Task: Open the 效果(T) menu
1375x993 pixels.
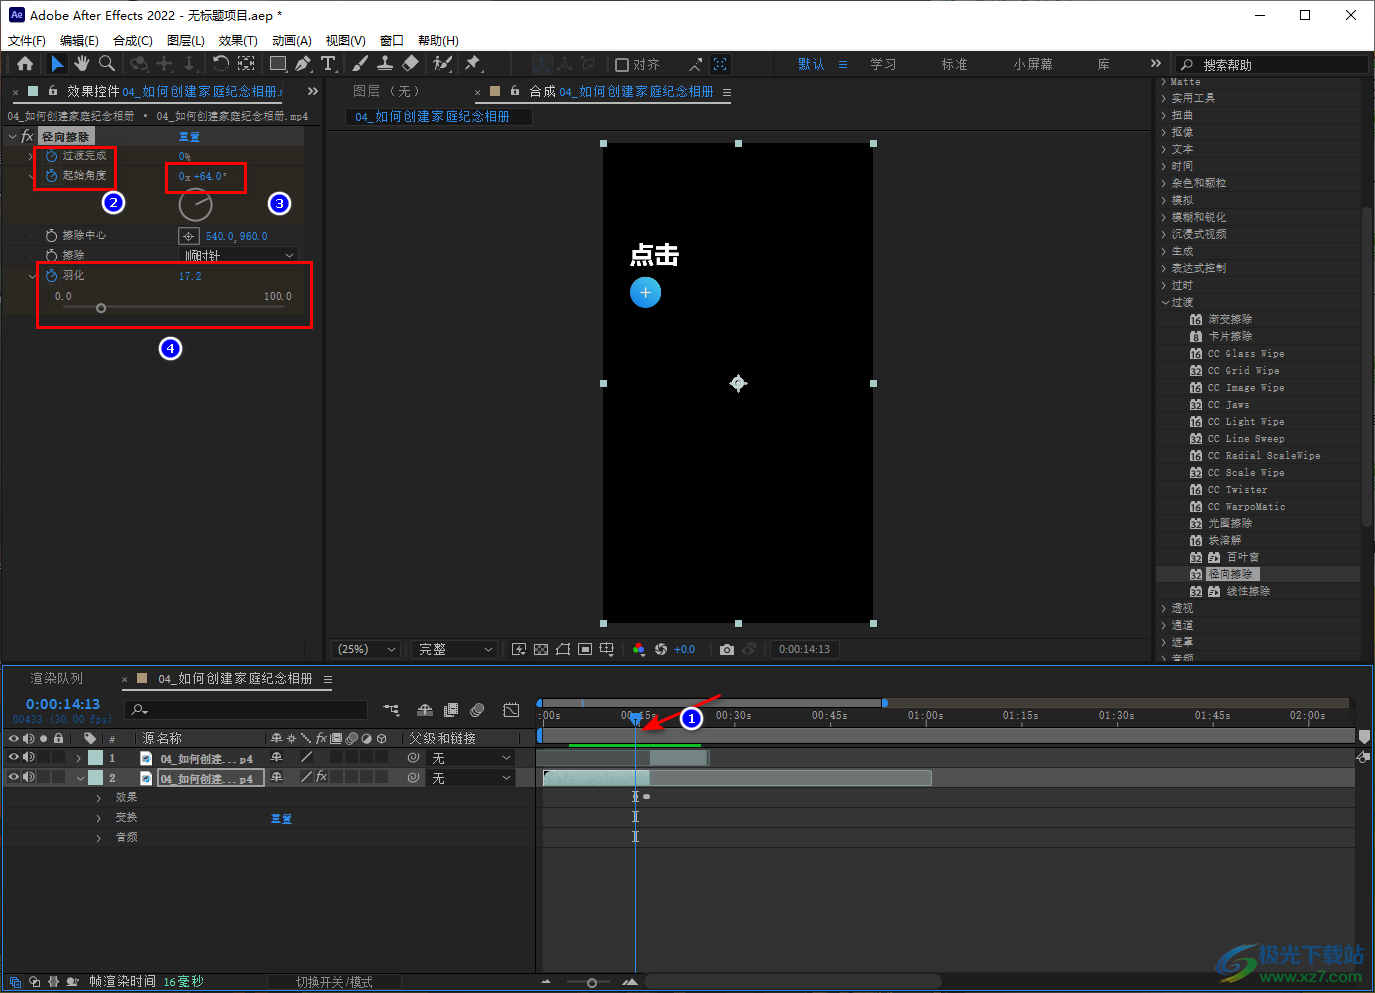Action: (238, 41)
